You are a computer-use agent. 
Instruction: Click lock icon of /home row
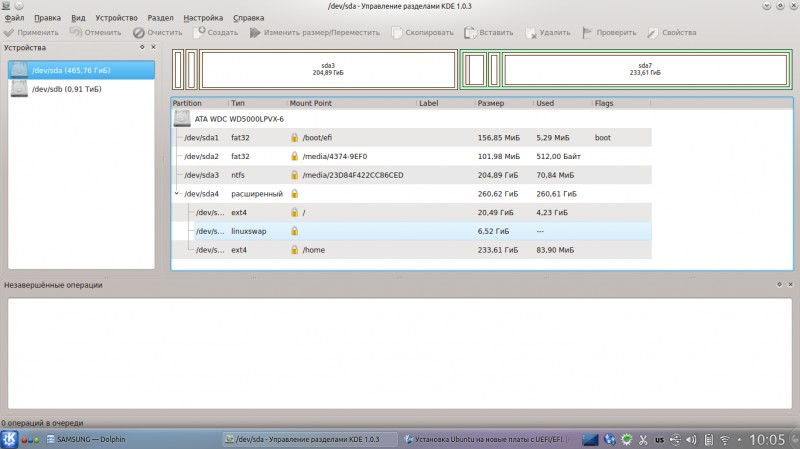click(294, 250)
